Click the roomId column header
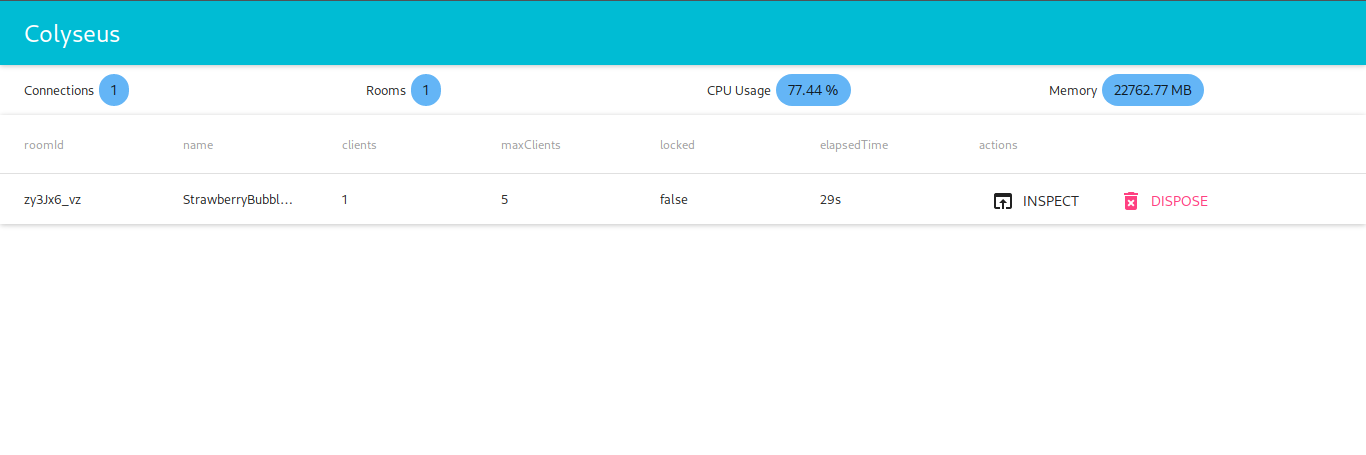The image size is (1366, 455). pyautogui.click(x=44, y=145)
